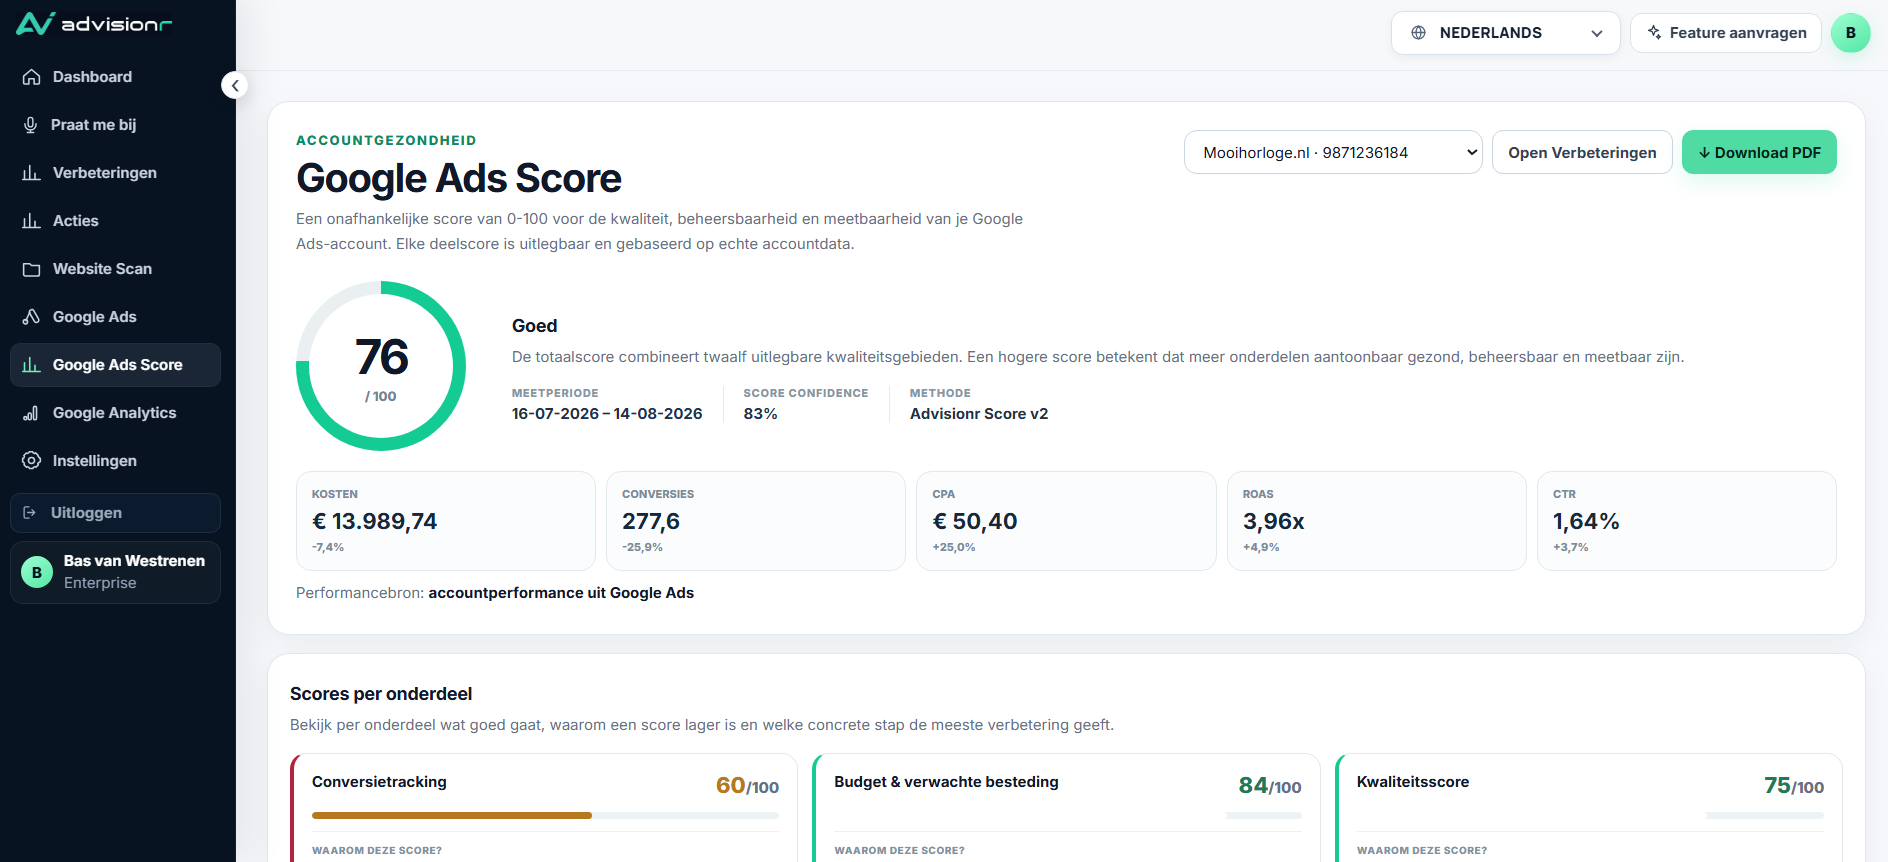Click the Google Ads logo icon
The width and height of the screenshot is (1888, 862).
point(31,317)
